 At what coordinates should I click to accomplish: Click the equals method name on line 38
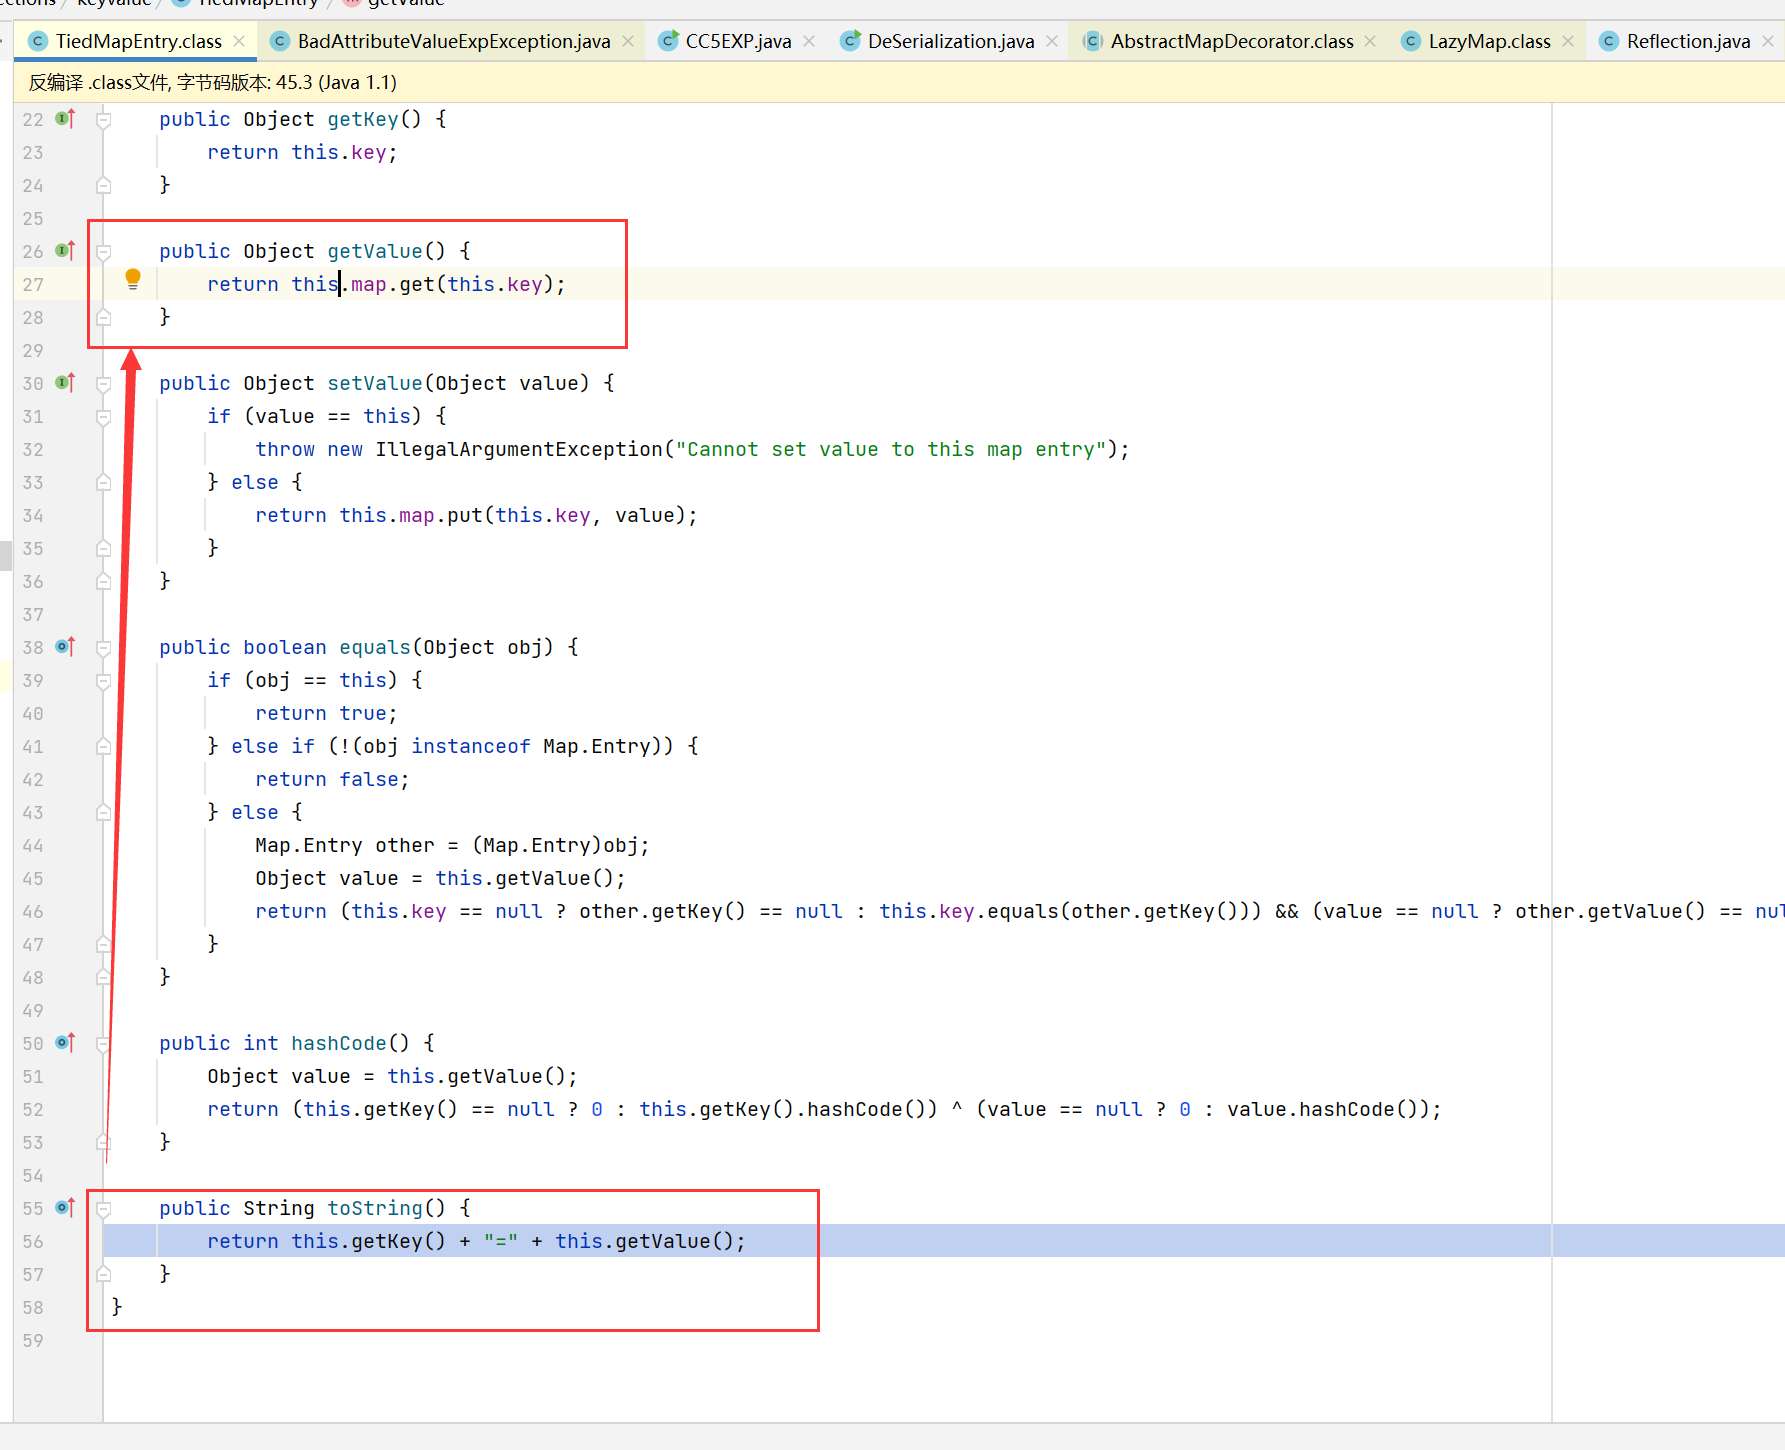coord(375,647)
